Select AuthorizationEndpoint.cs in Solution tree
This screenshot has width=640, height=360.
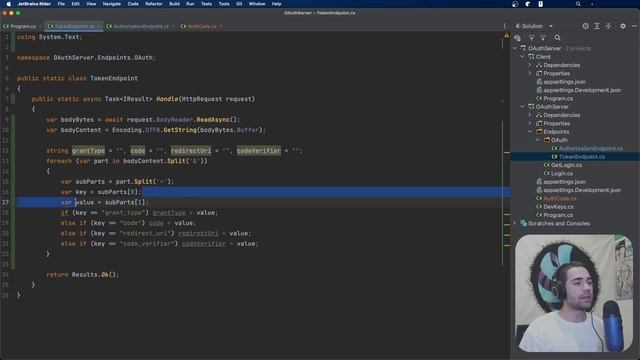[591, 148]
